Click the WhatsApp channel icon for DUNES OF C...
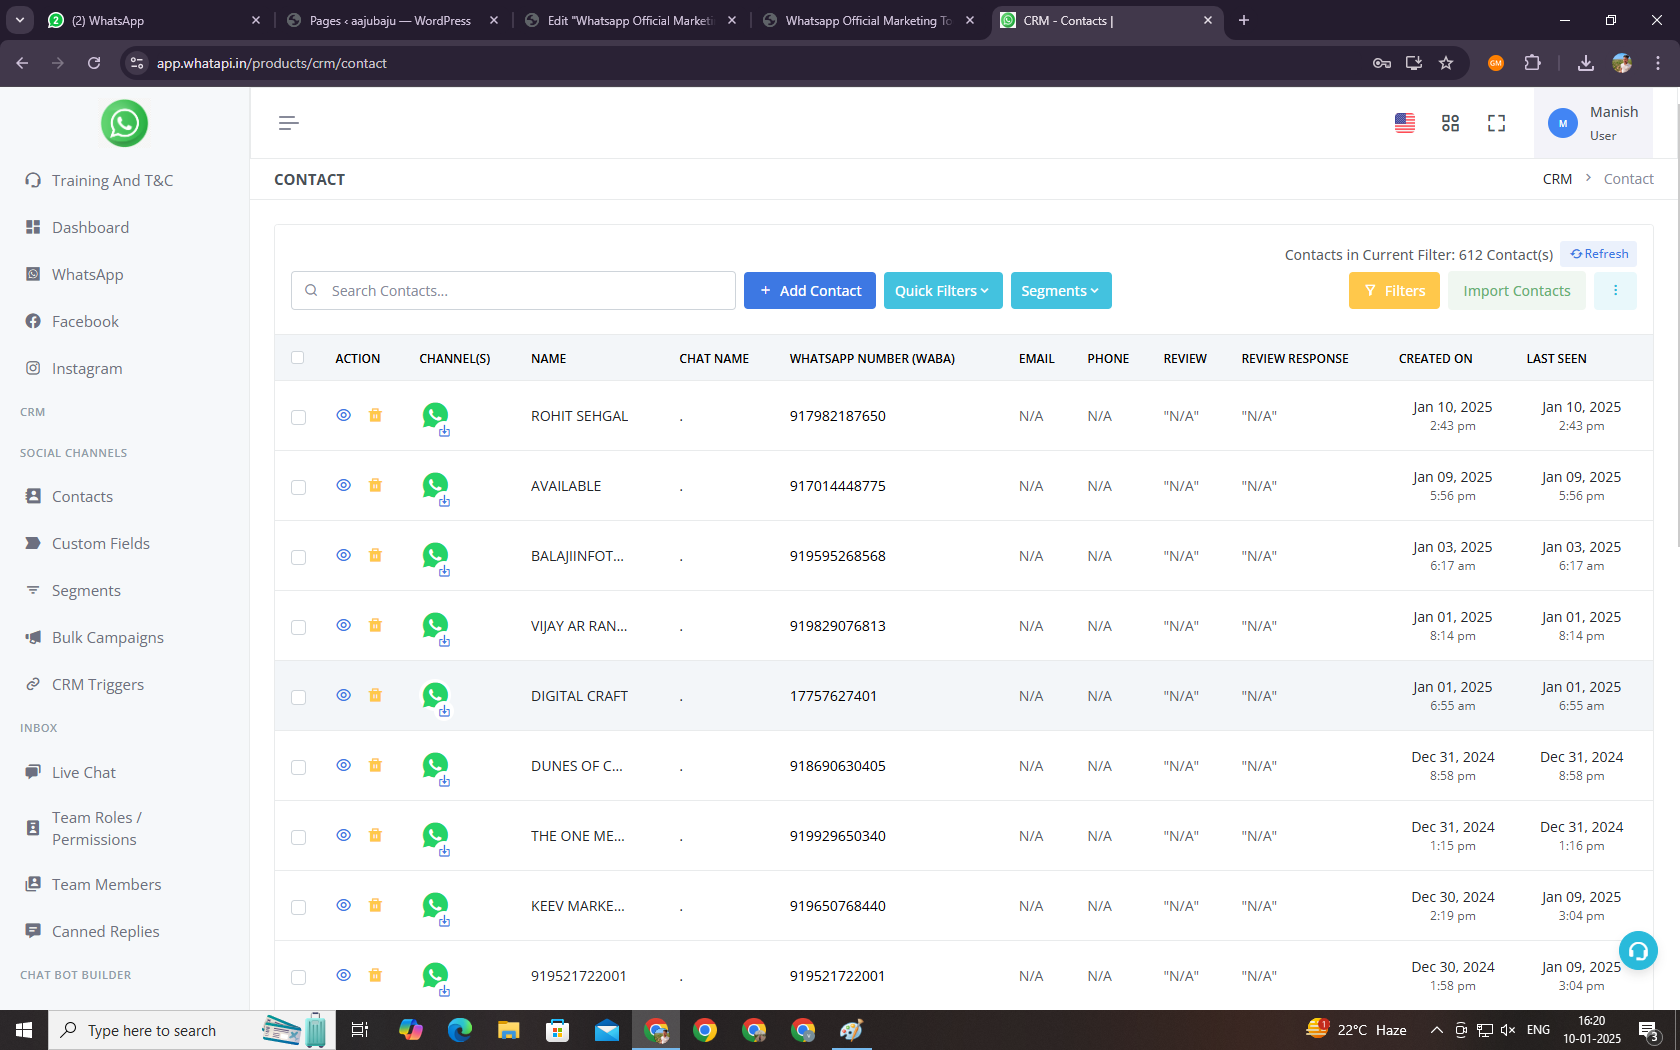The image size is (1680, 1050). 436,767
